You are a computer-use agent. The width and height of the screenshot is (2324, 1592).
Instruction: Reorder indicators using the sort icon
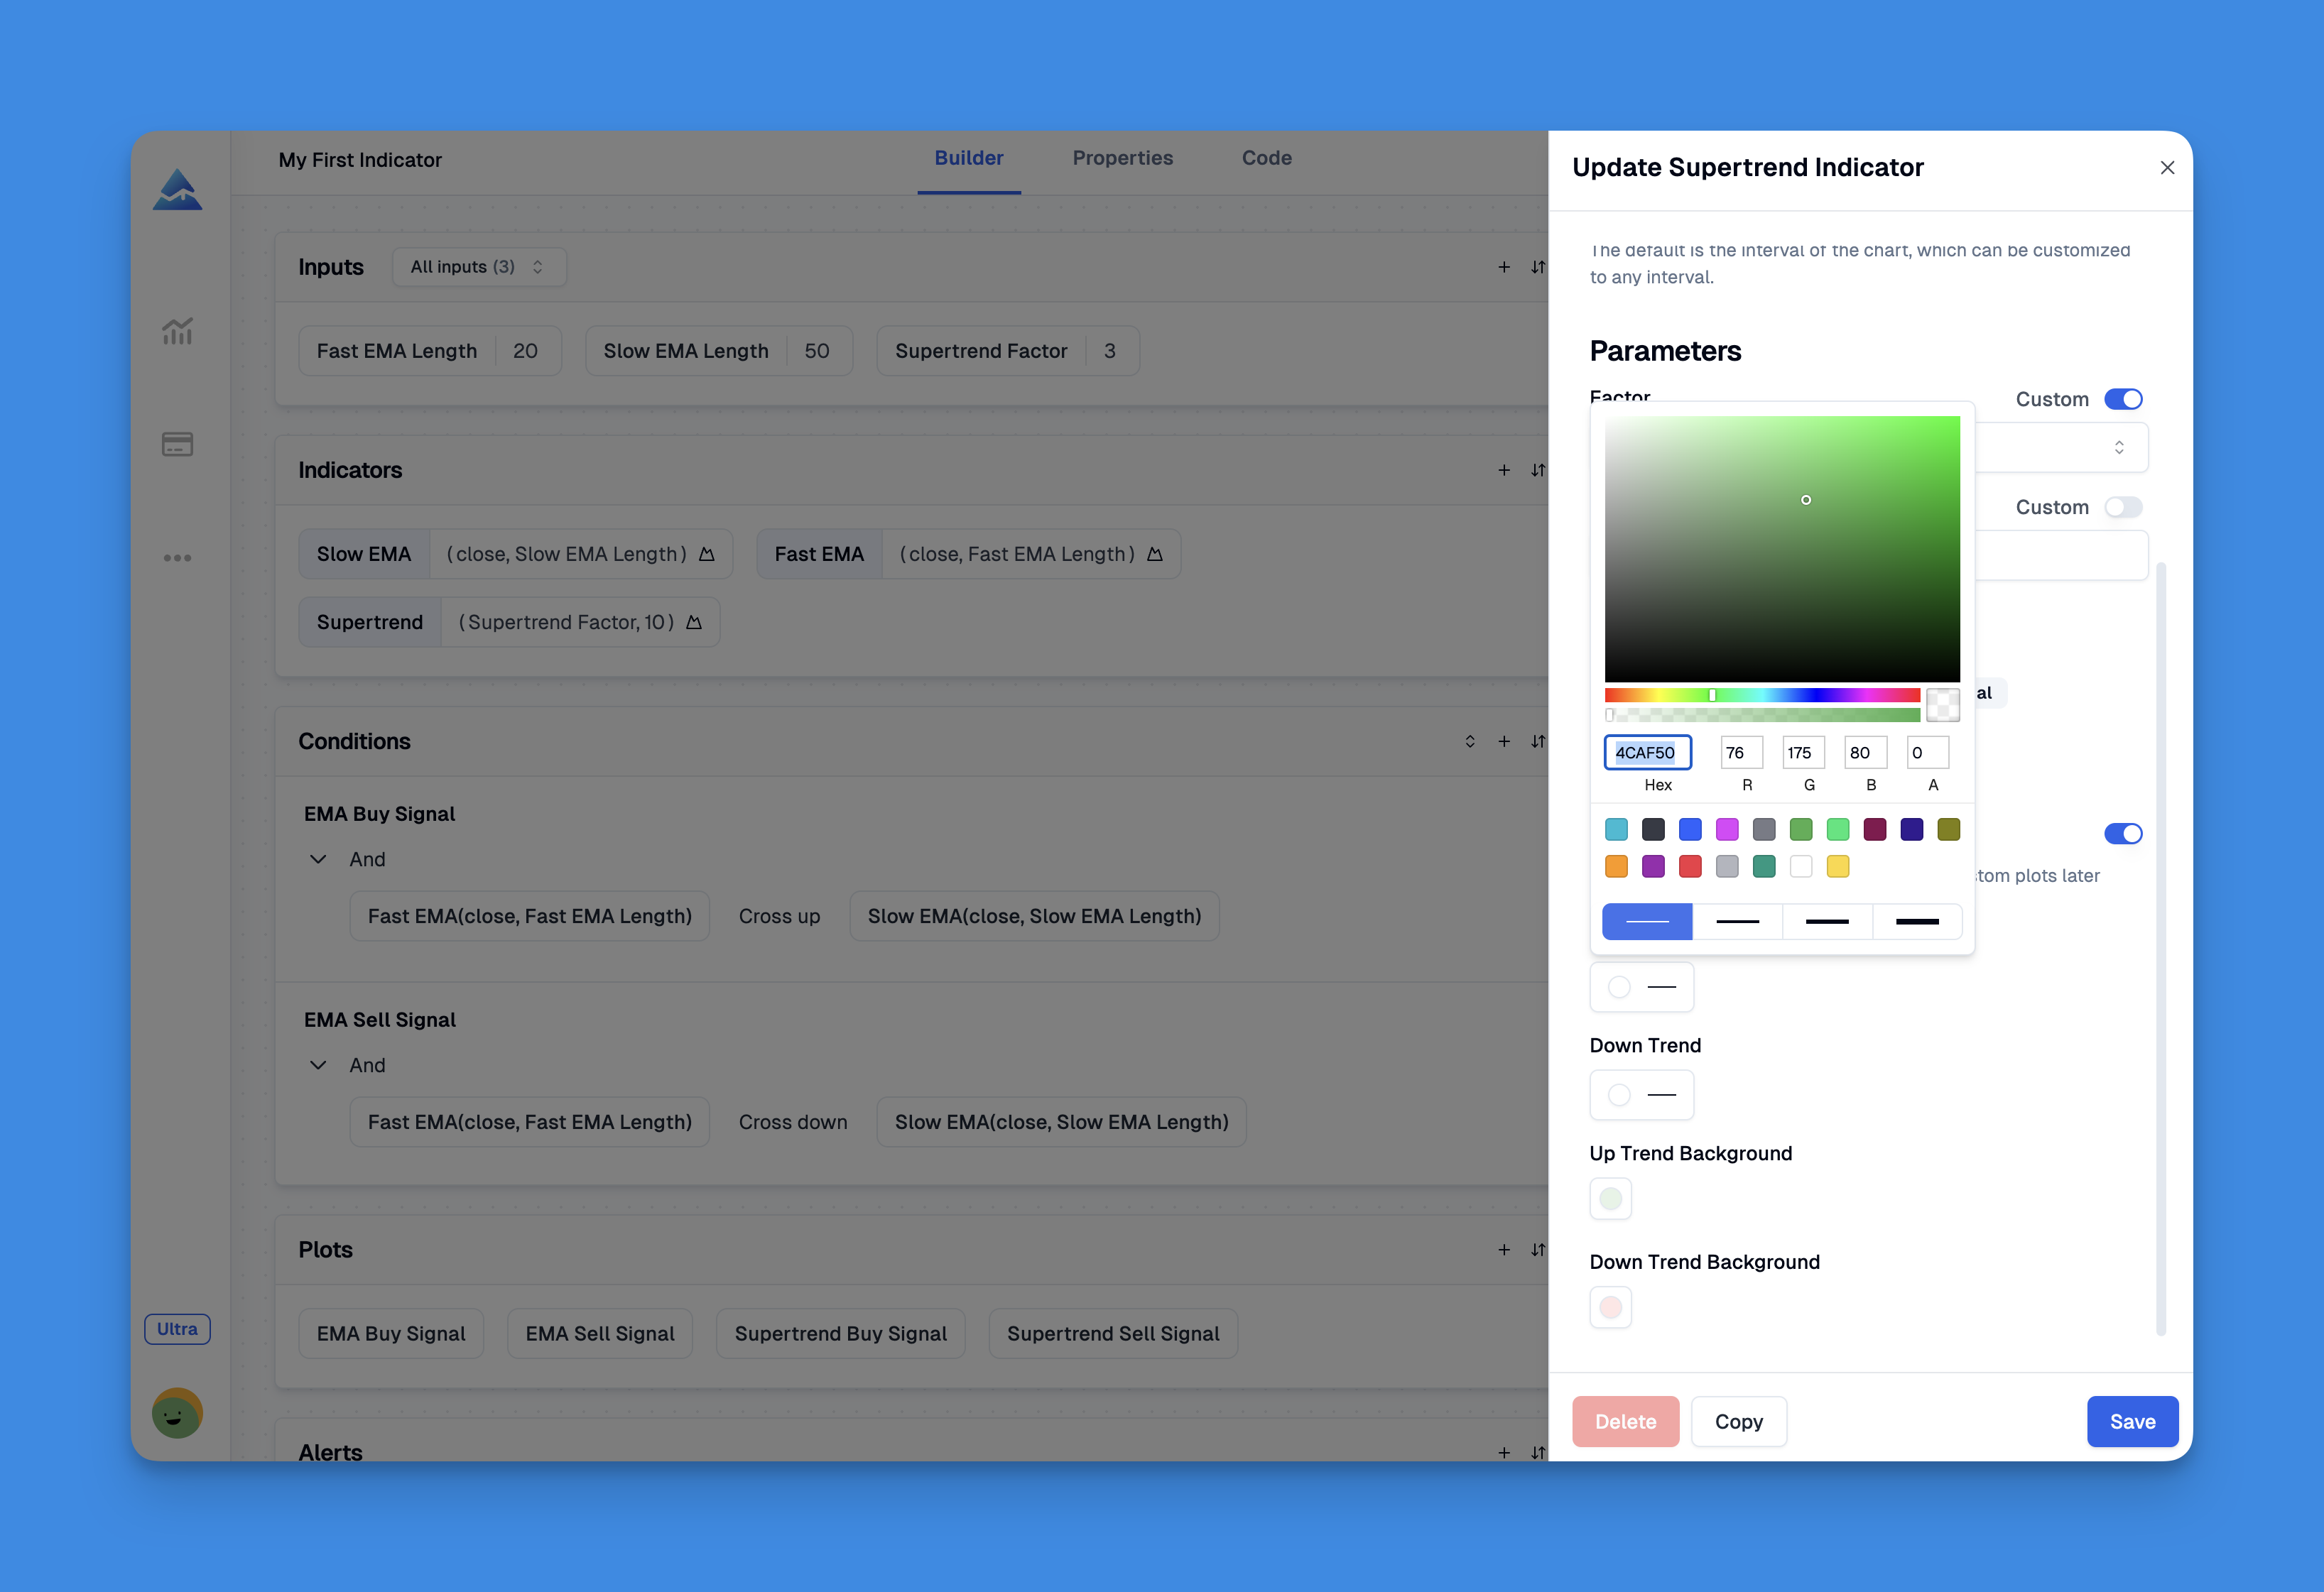1538,470
